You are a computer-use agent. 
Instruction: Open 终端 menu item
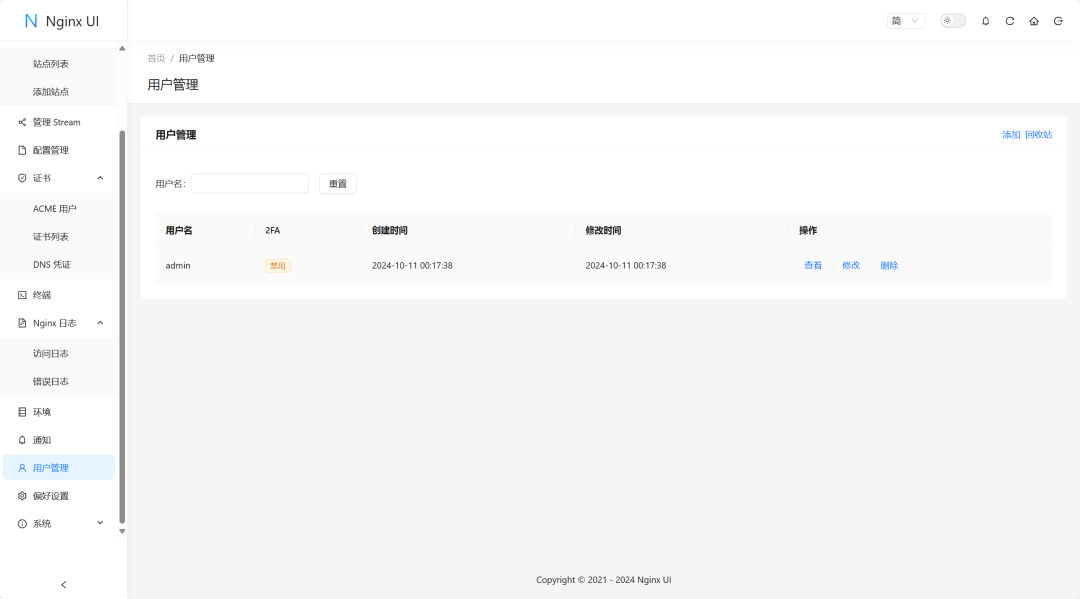click(x=59, y=295)
